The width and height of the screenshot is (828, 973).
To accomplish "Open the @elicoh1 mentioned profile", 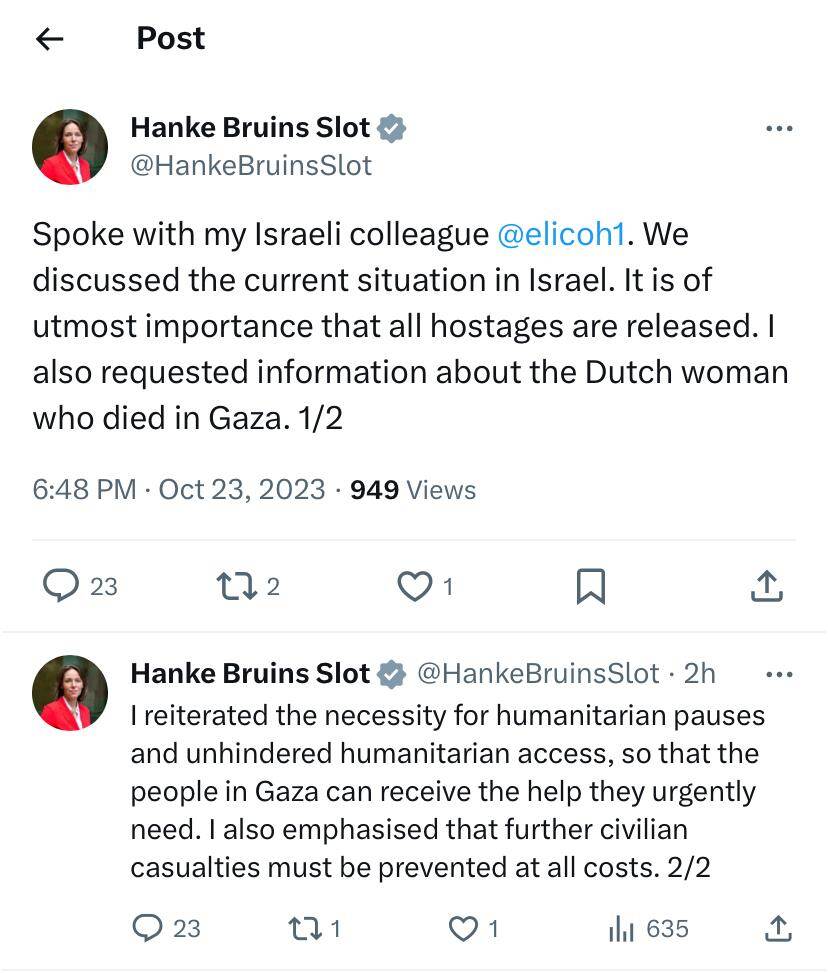I will (563, 234).
